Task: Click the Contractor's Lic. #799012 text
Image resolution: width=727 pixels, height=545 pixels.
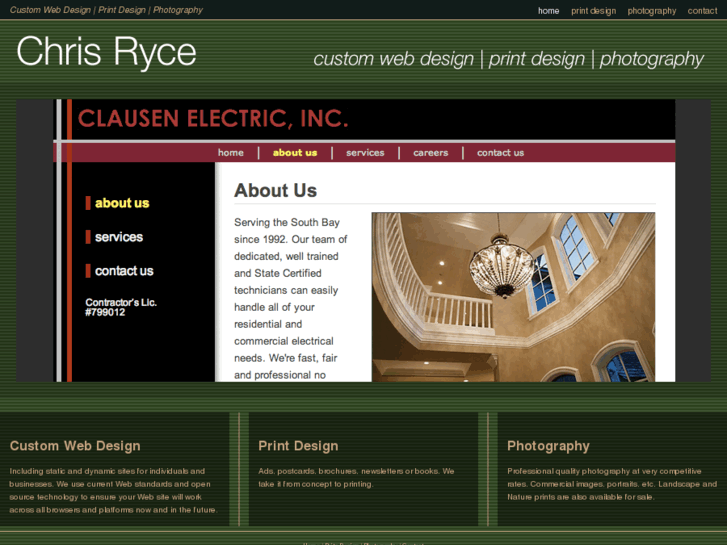Action: click(121, 307)
